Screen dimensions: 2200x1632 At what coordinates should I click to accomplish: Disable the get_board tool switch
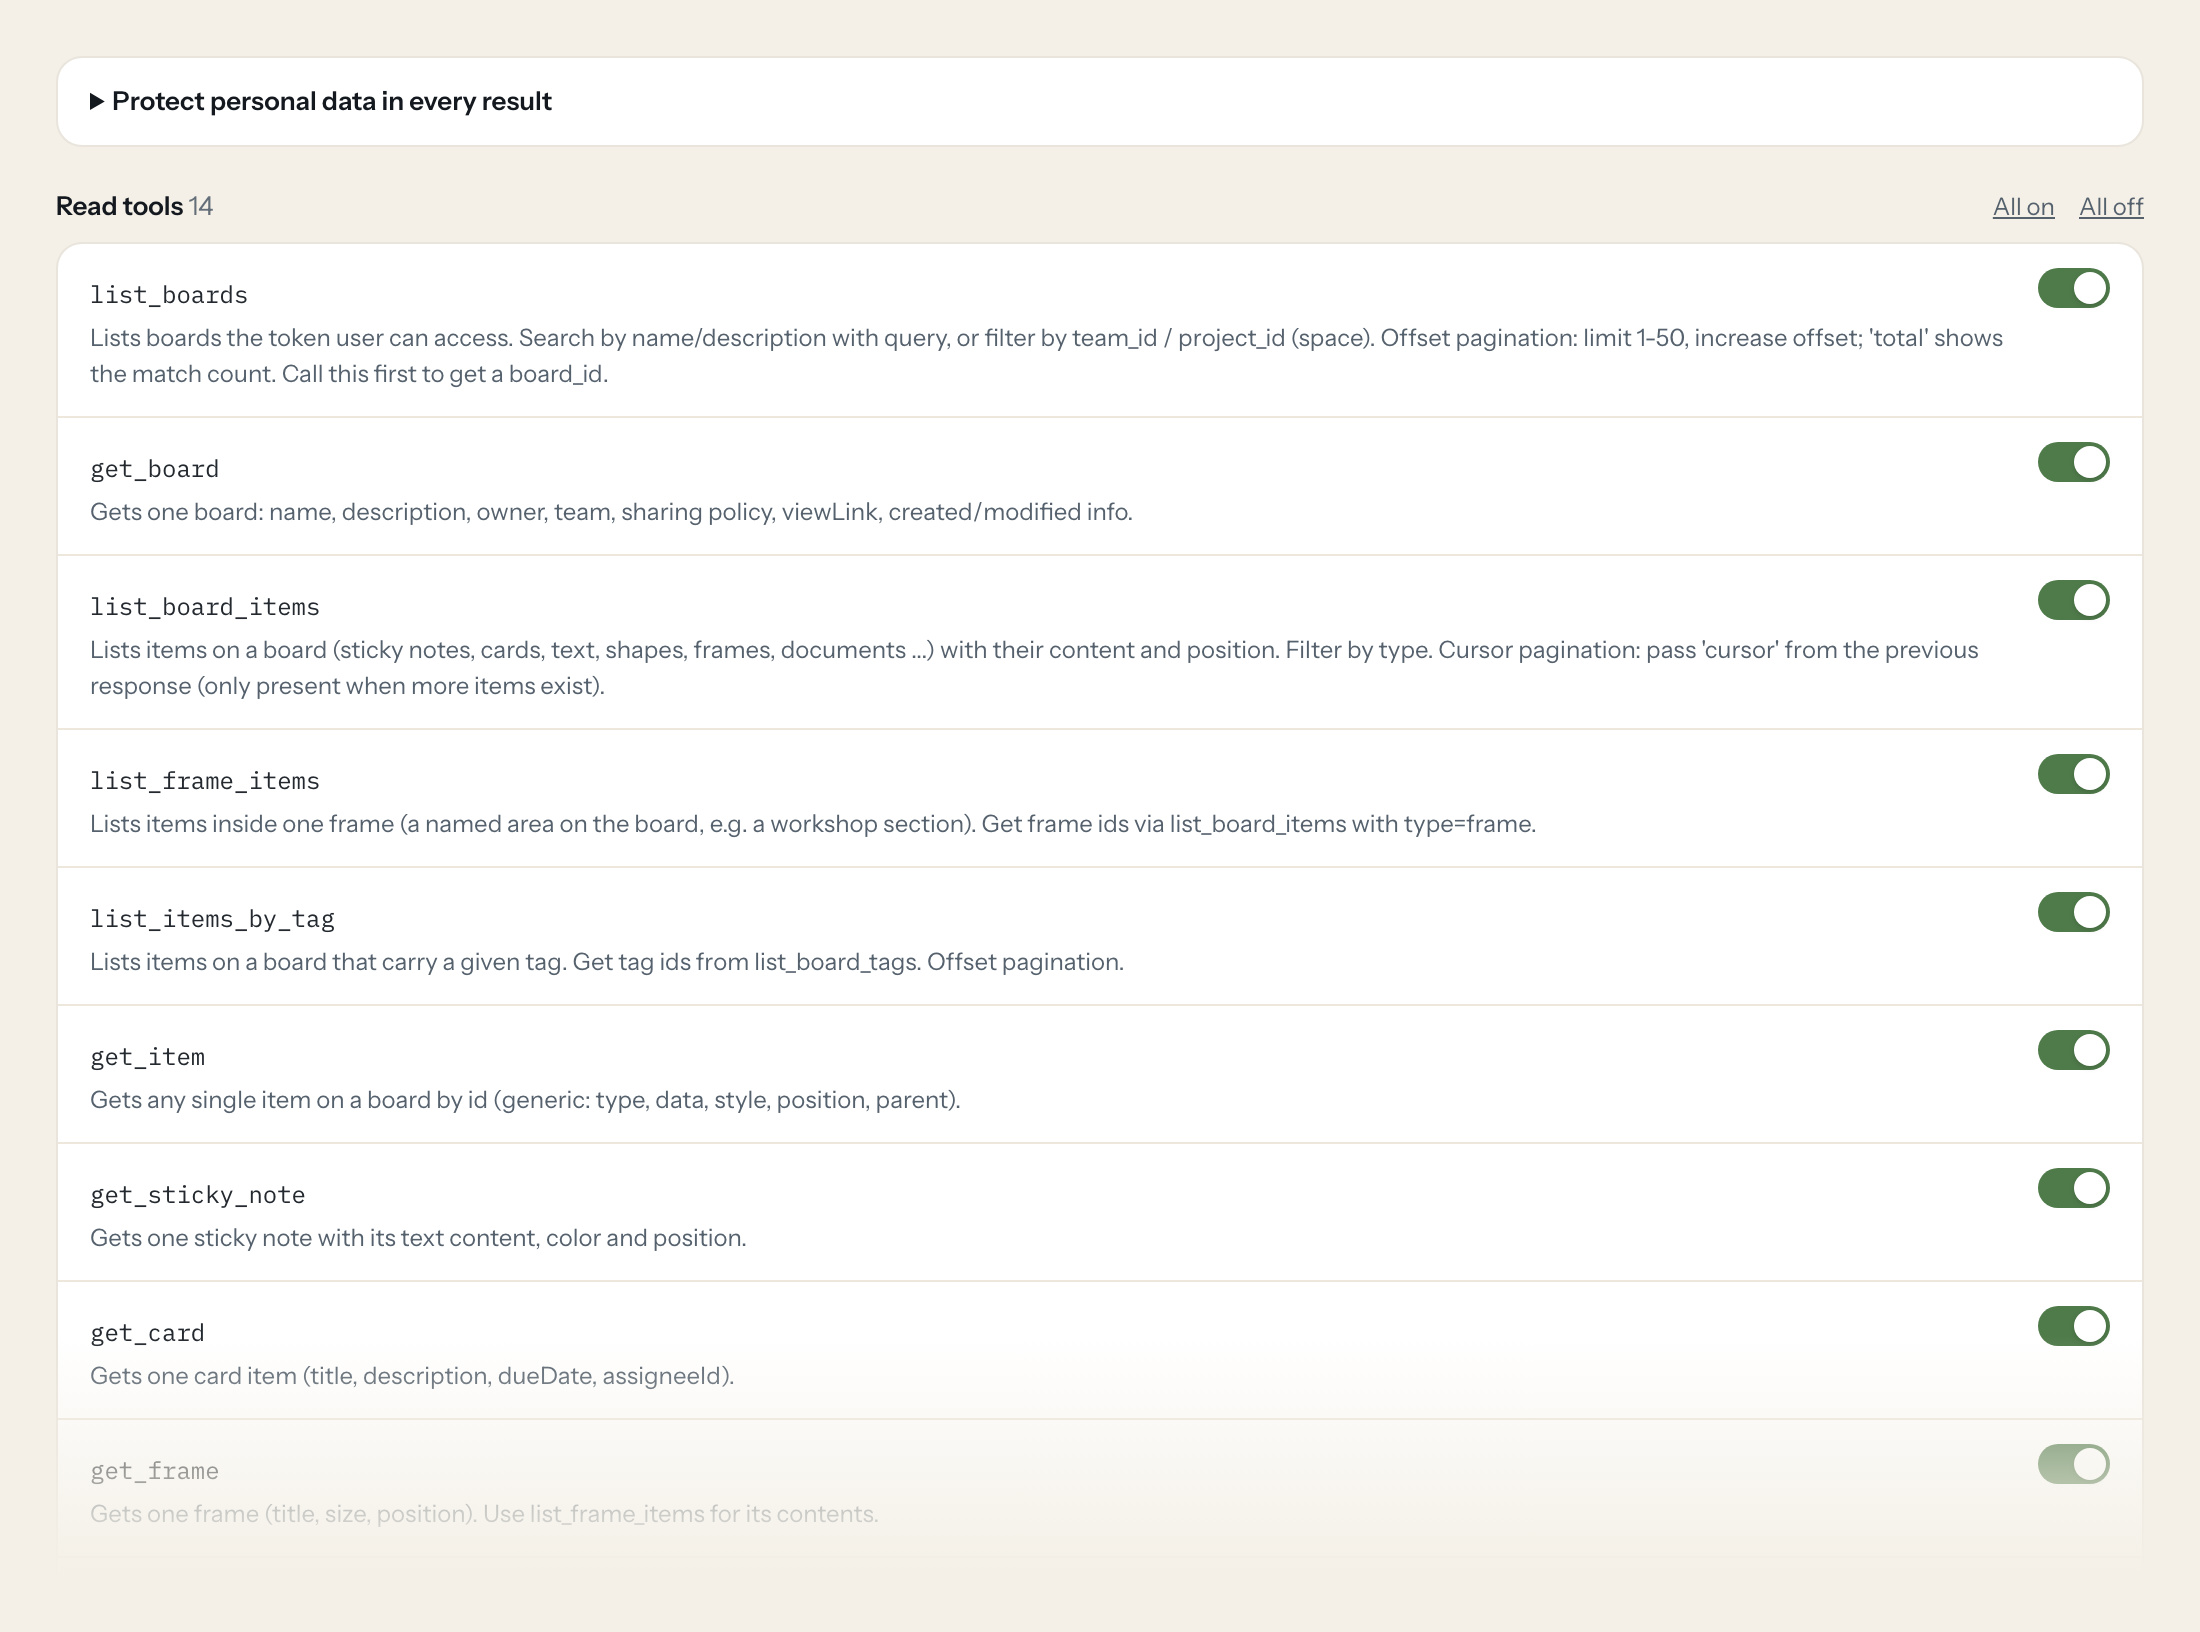point(2073,462)
